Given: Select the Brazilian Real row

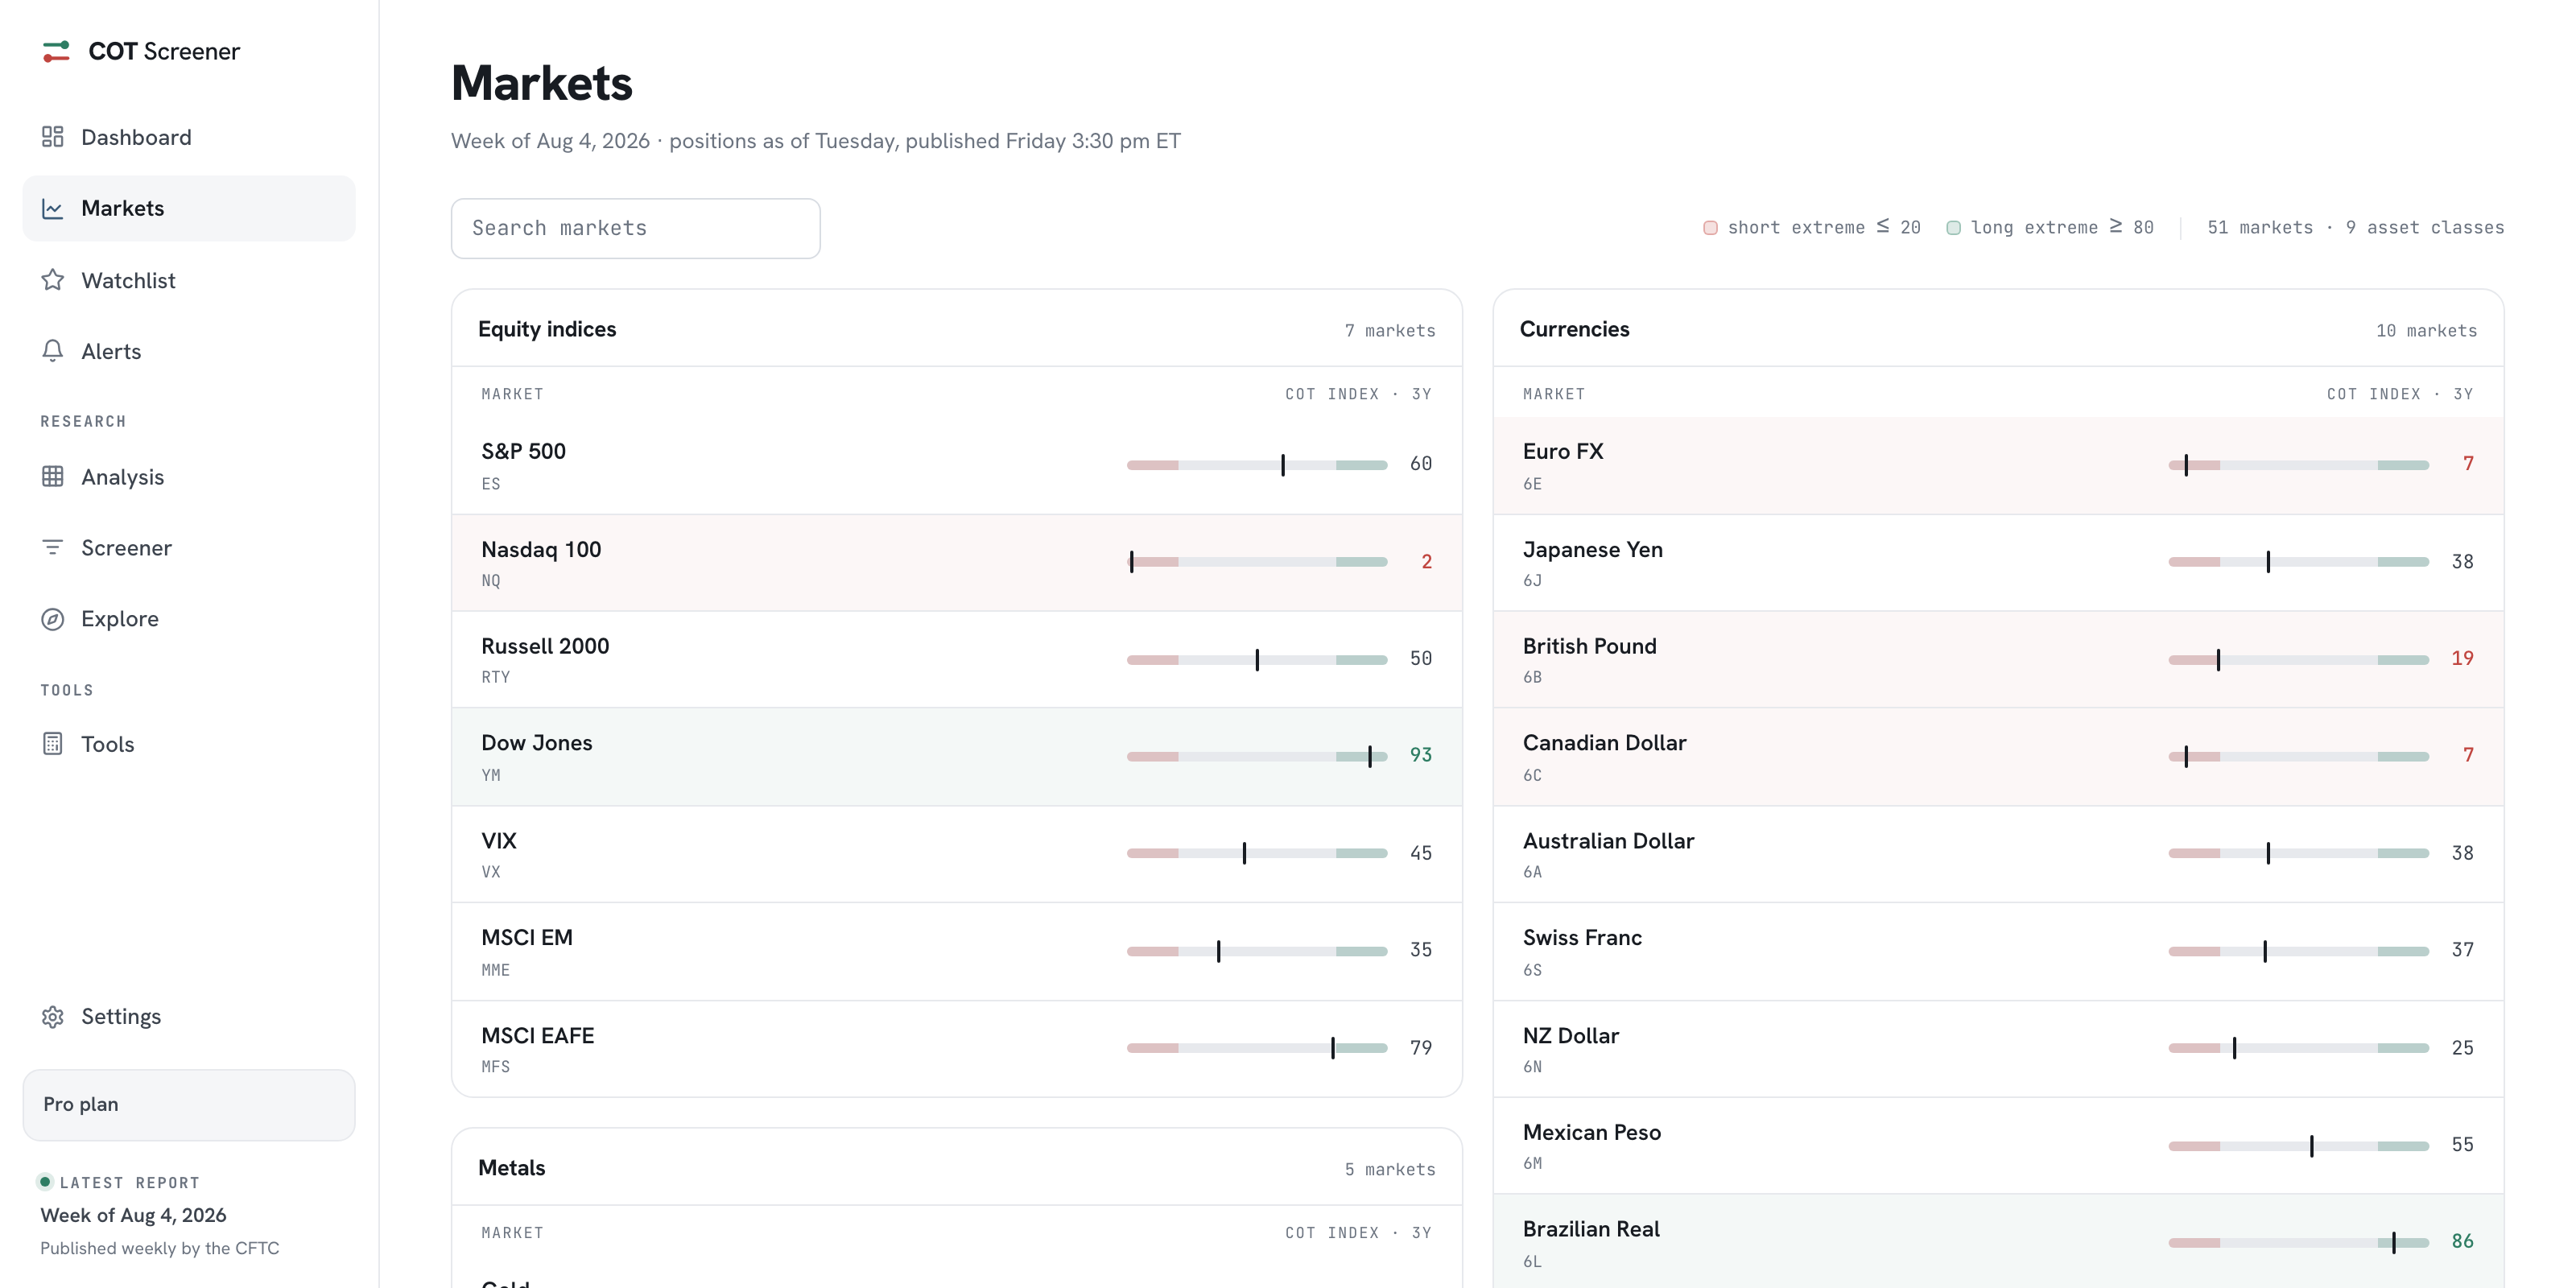Looking at the screenshot, I should pyautogui.click(x=1998, y=1241).
